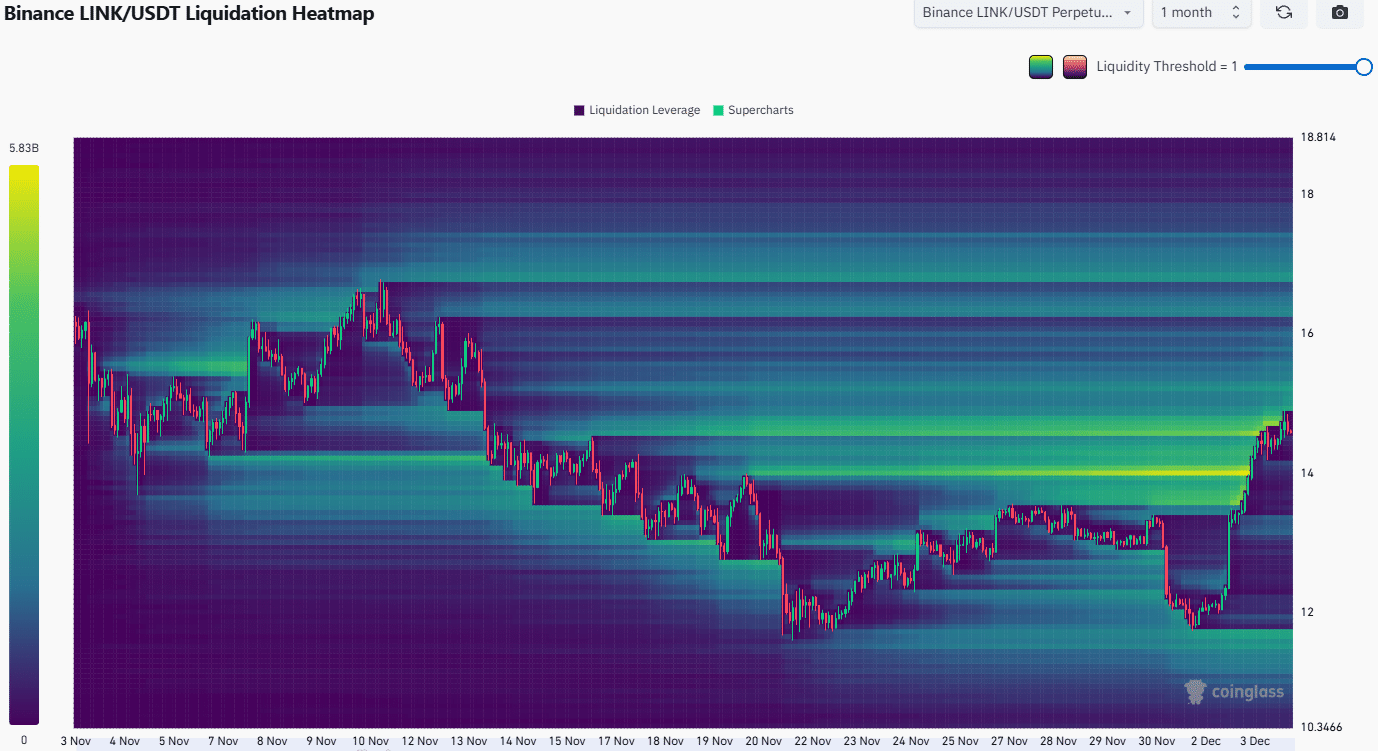The width and height of the screenshot is (1378, 751).
Task: Open the Binance LINK/USDT Perpetual pair dropdown
Action: click(x=1029, y=13)
